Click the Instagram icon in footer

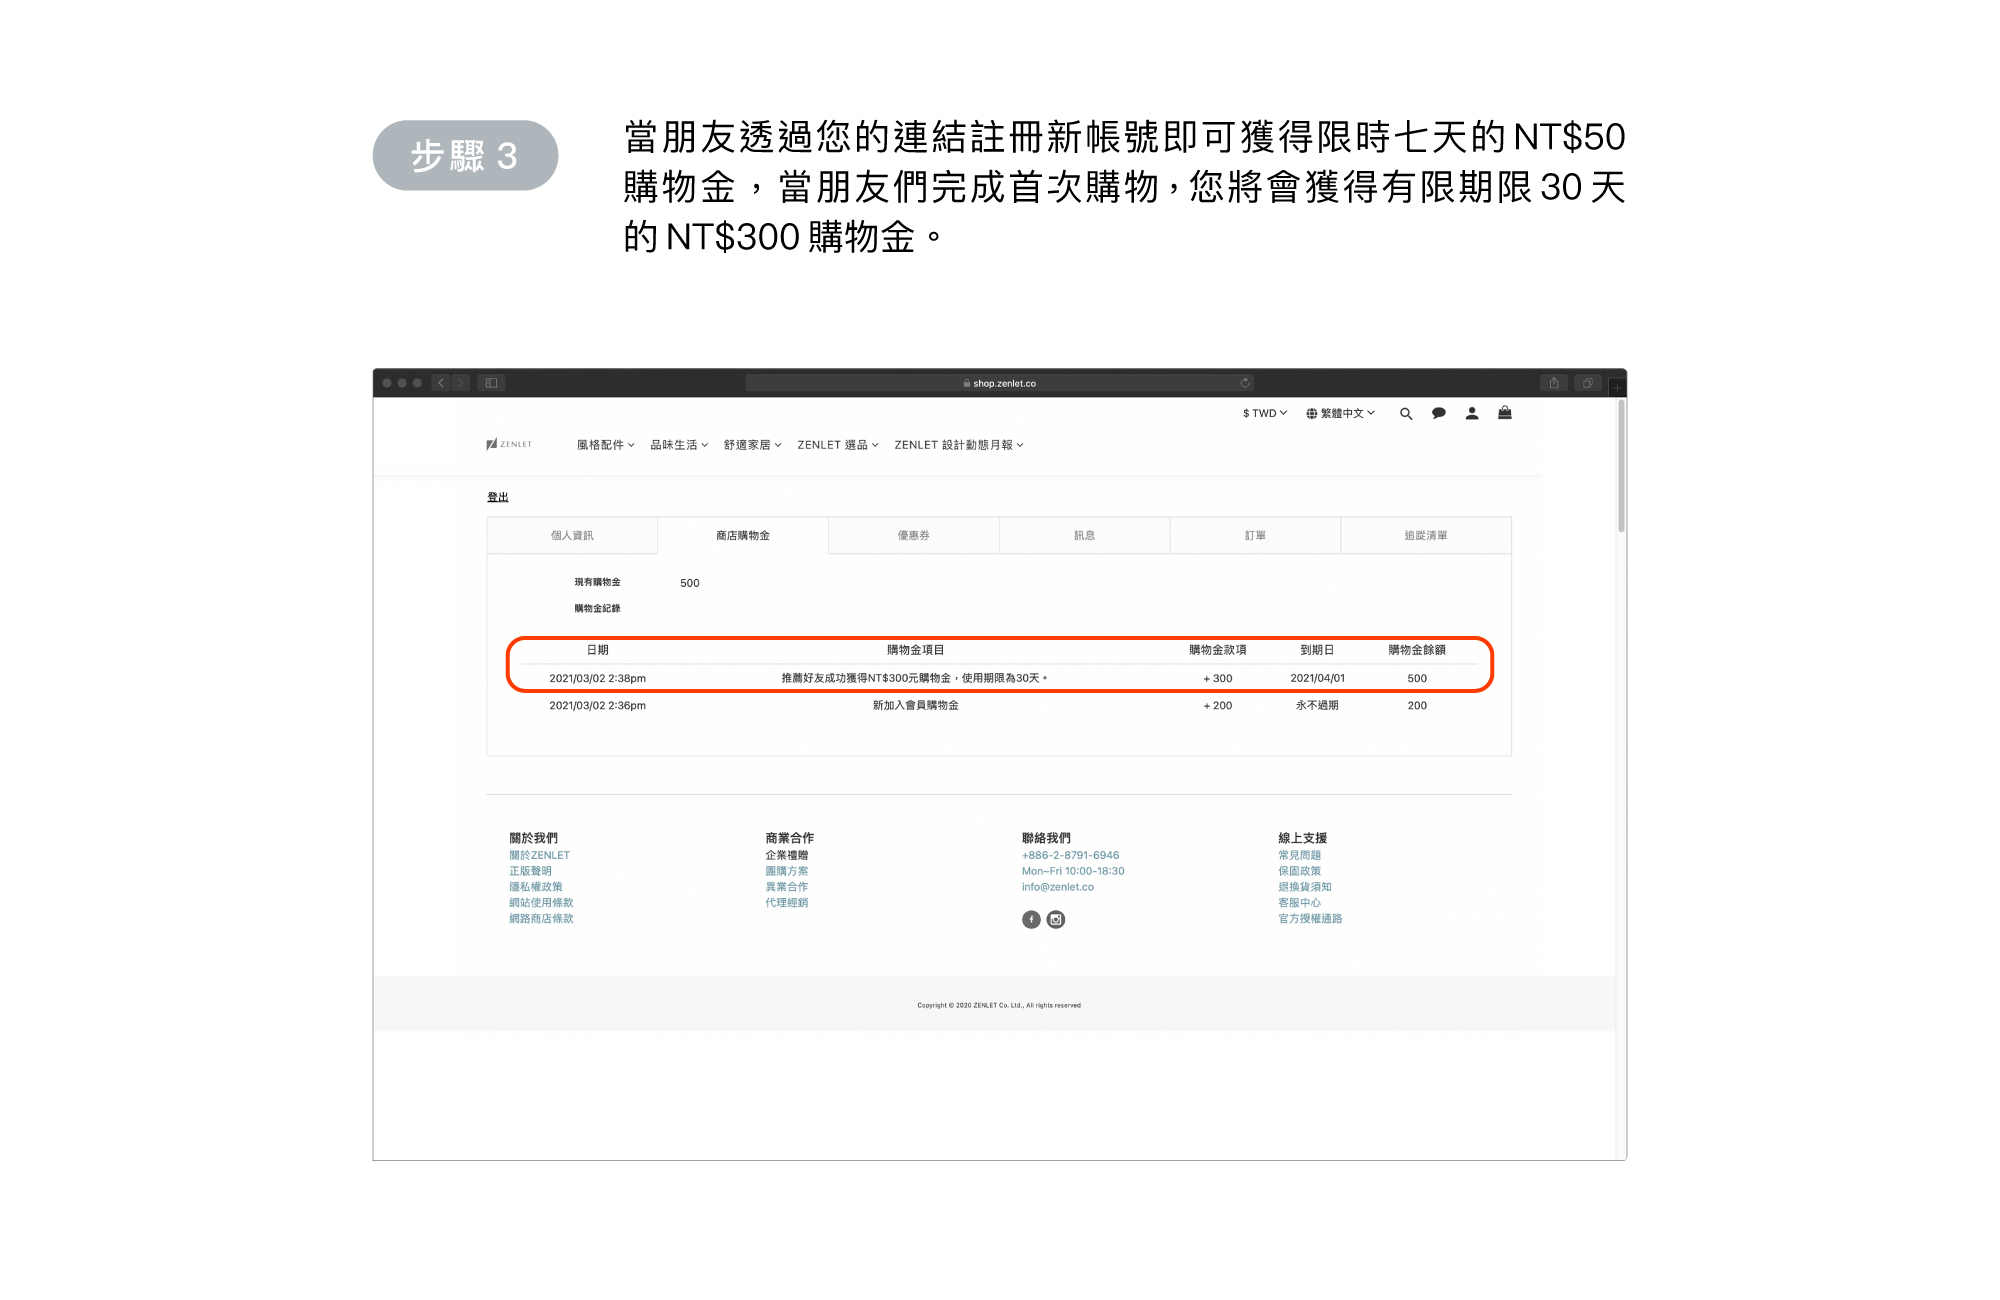tap(1056, 920)
